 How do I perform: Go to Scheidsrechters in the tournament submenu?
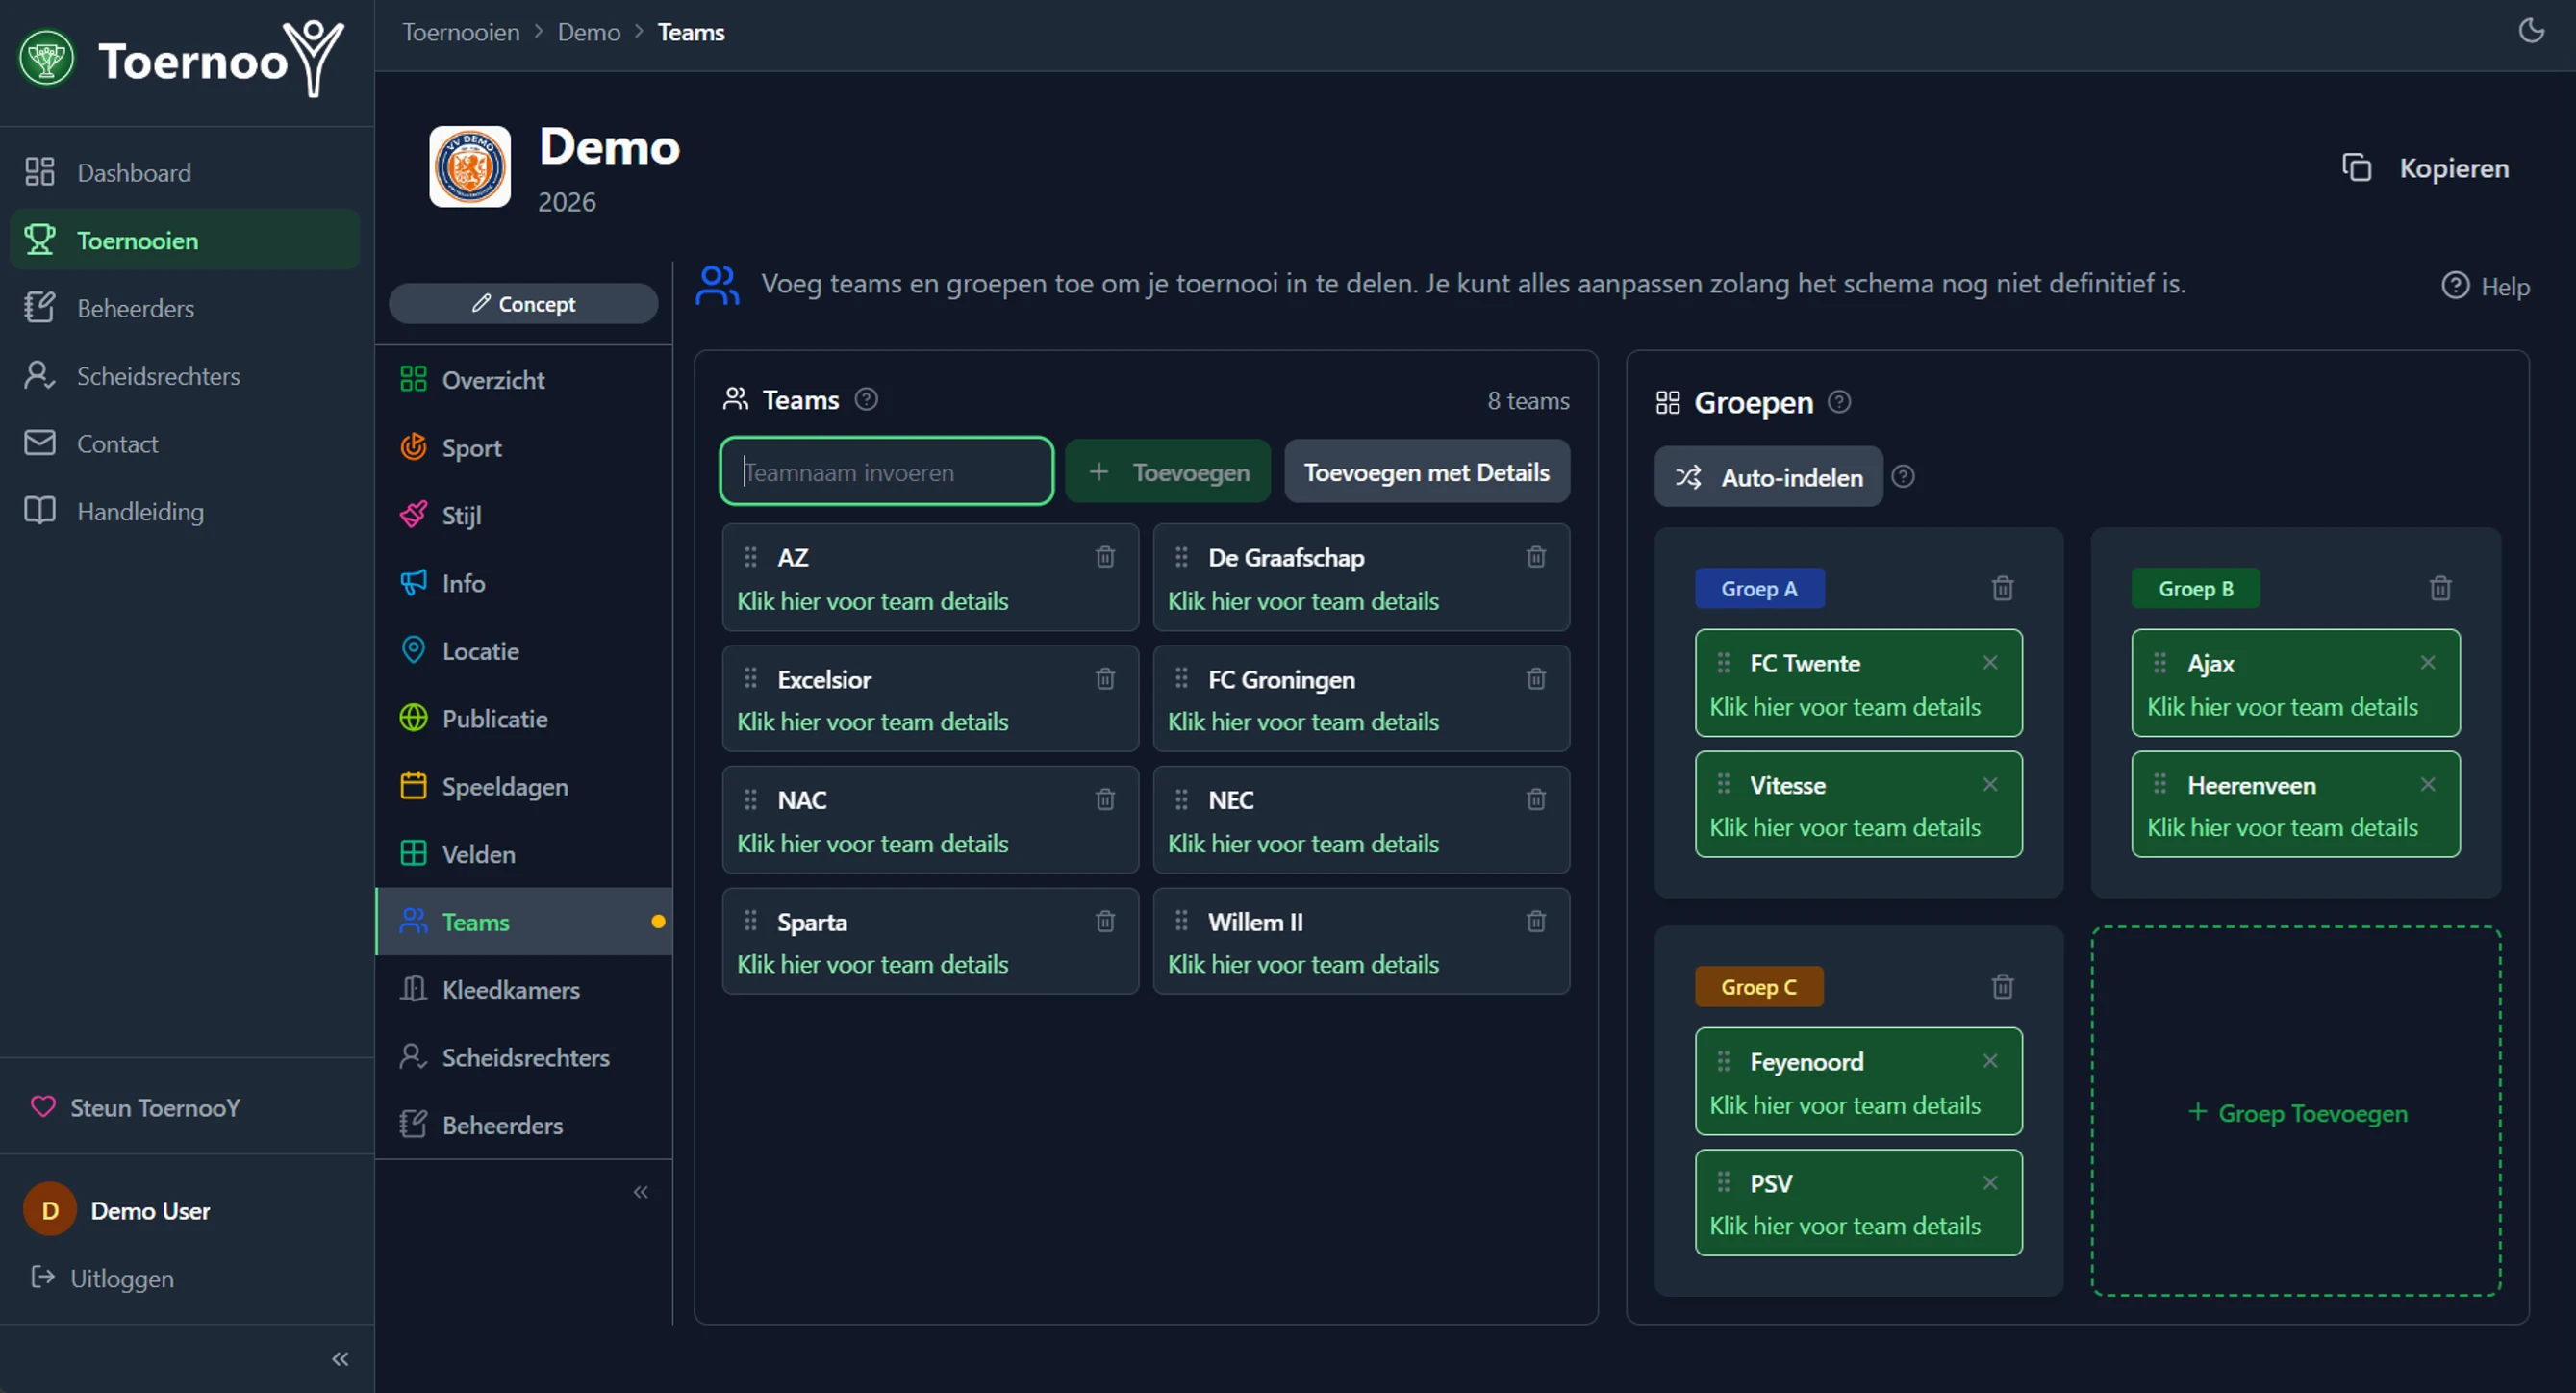[524, 1058]
